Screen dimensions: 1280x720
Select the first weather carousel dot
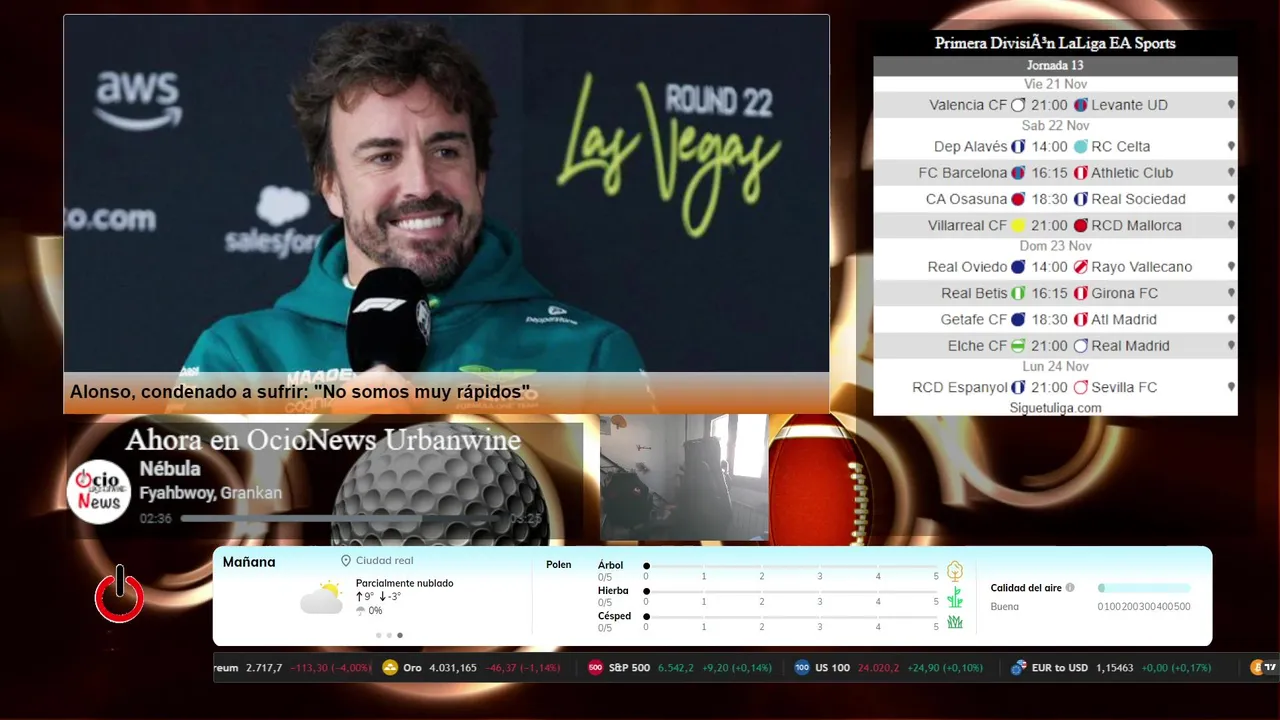378,635
